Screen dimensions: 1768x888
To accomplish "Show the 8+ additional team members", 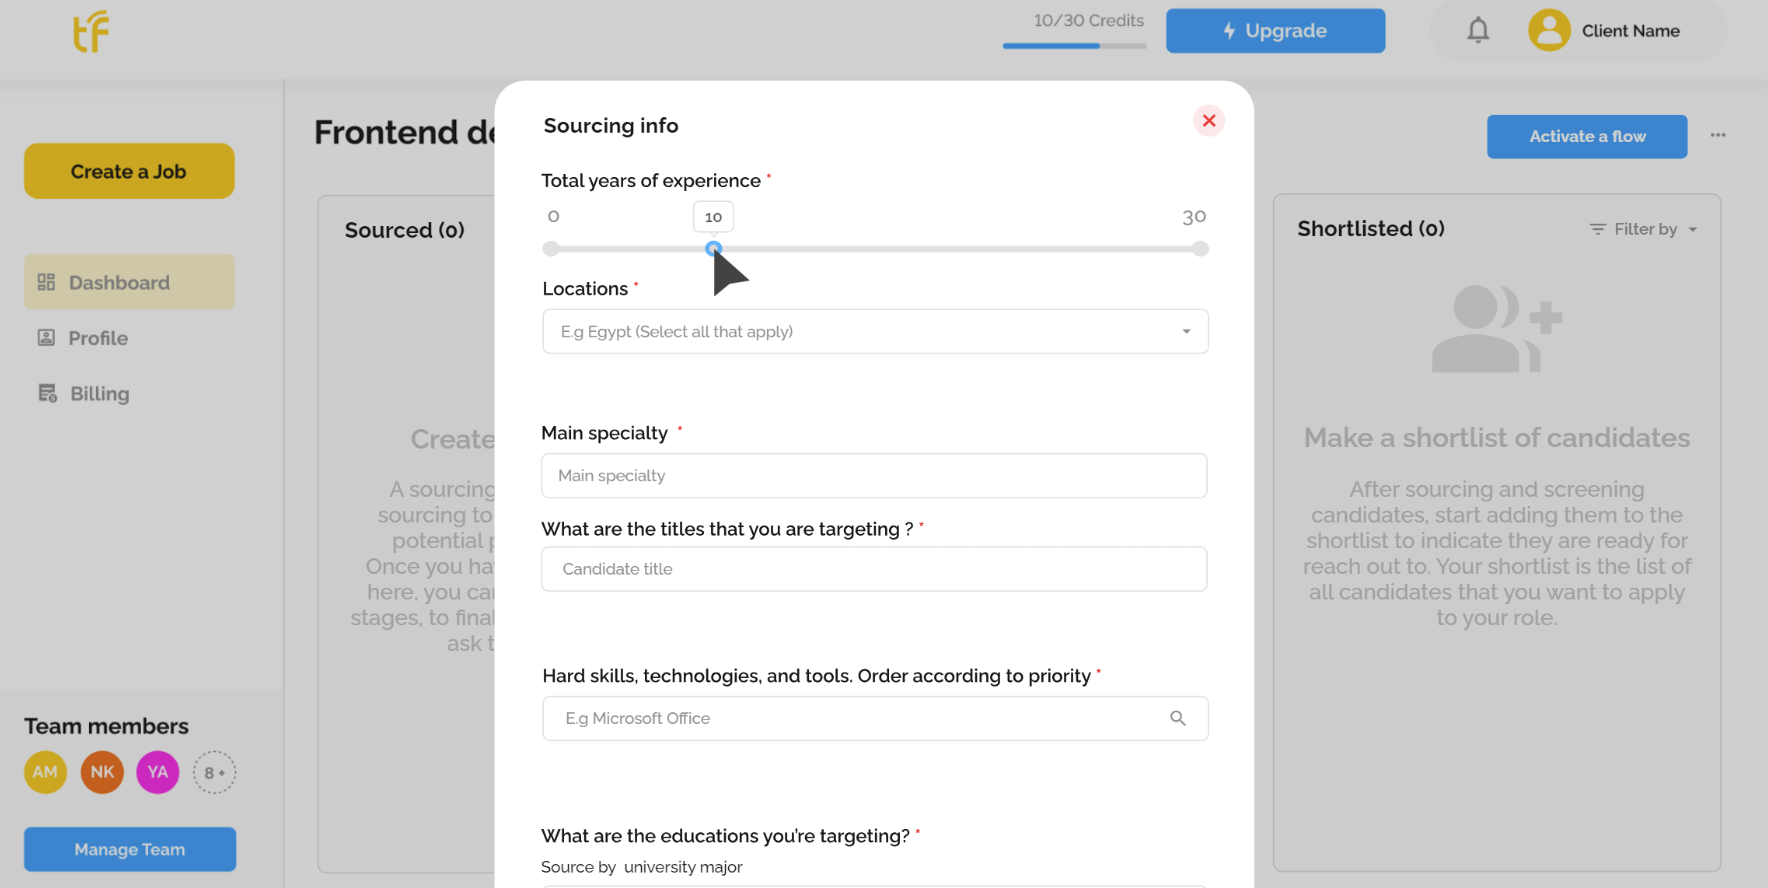I will pyautogui.click(x=214, y=772).
